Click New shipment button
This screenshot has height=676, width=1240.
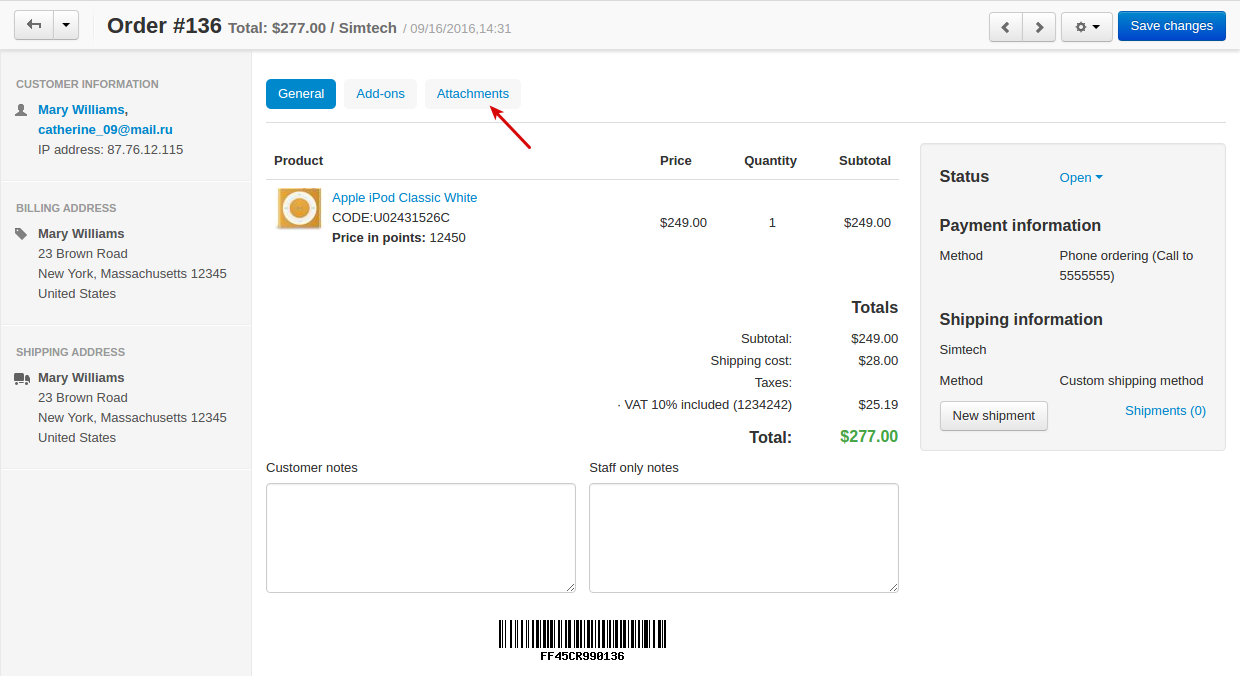[x=994, y=416]
